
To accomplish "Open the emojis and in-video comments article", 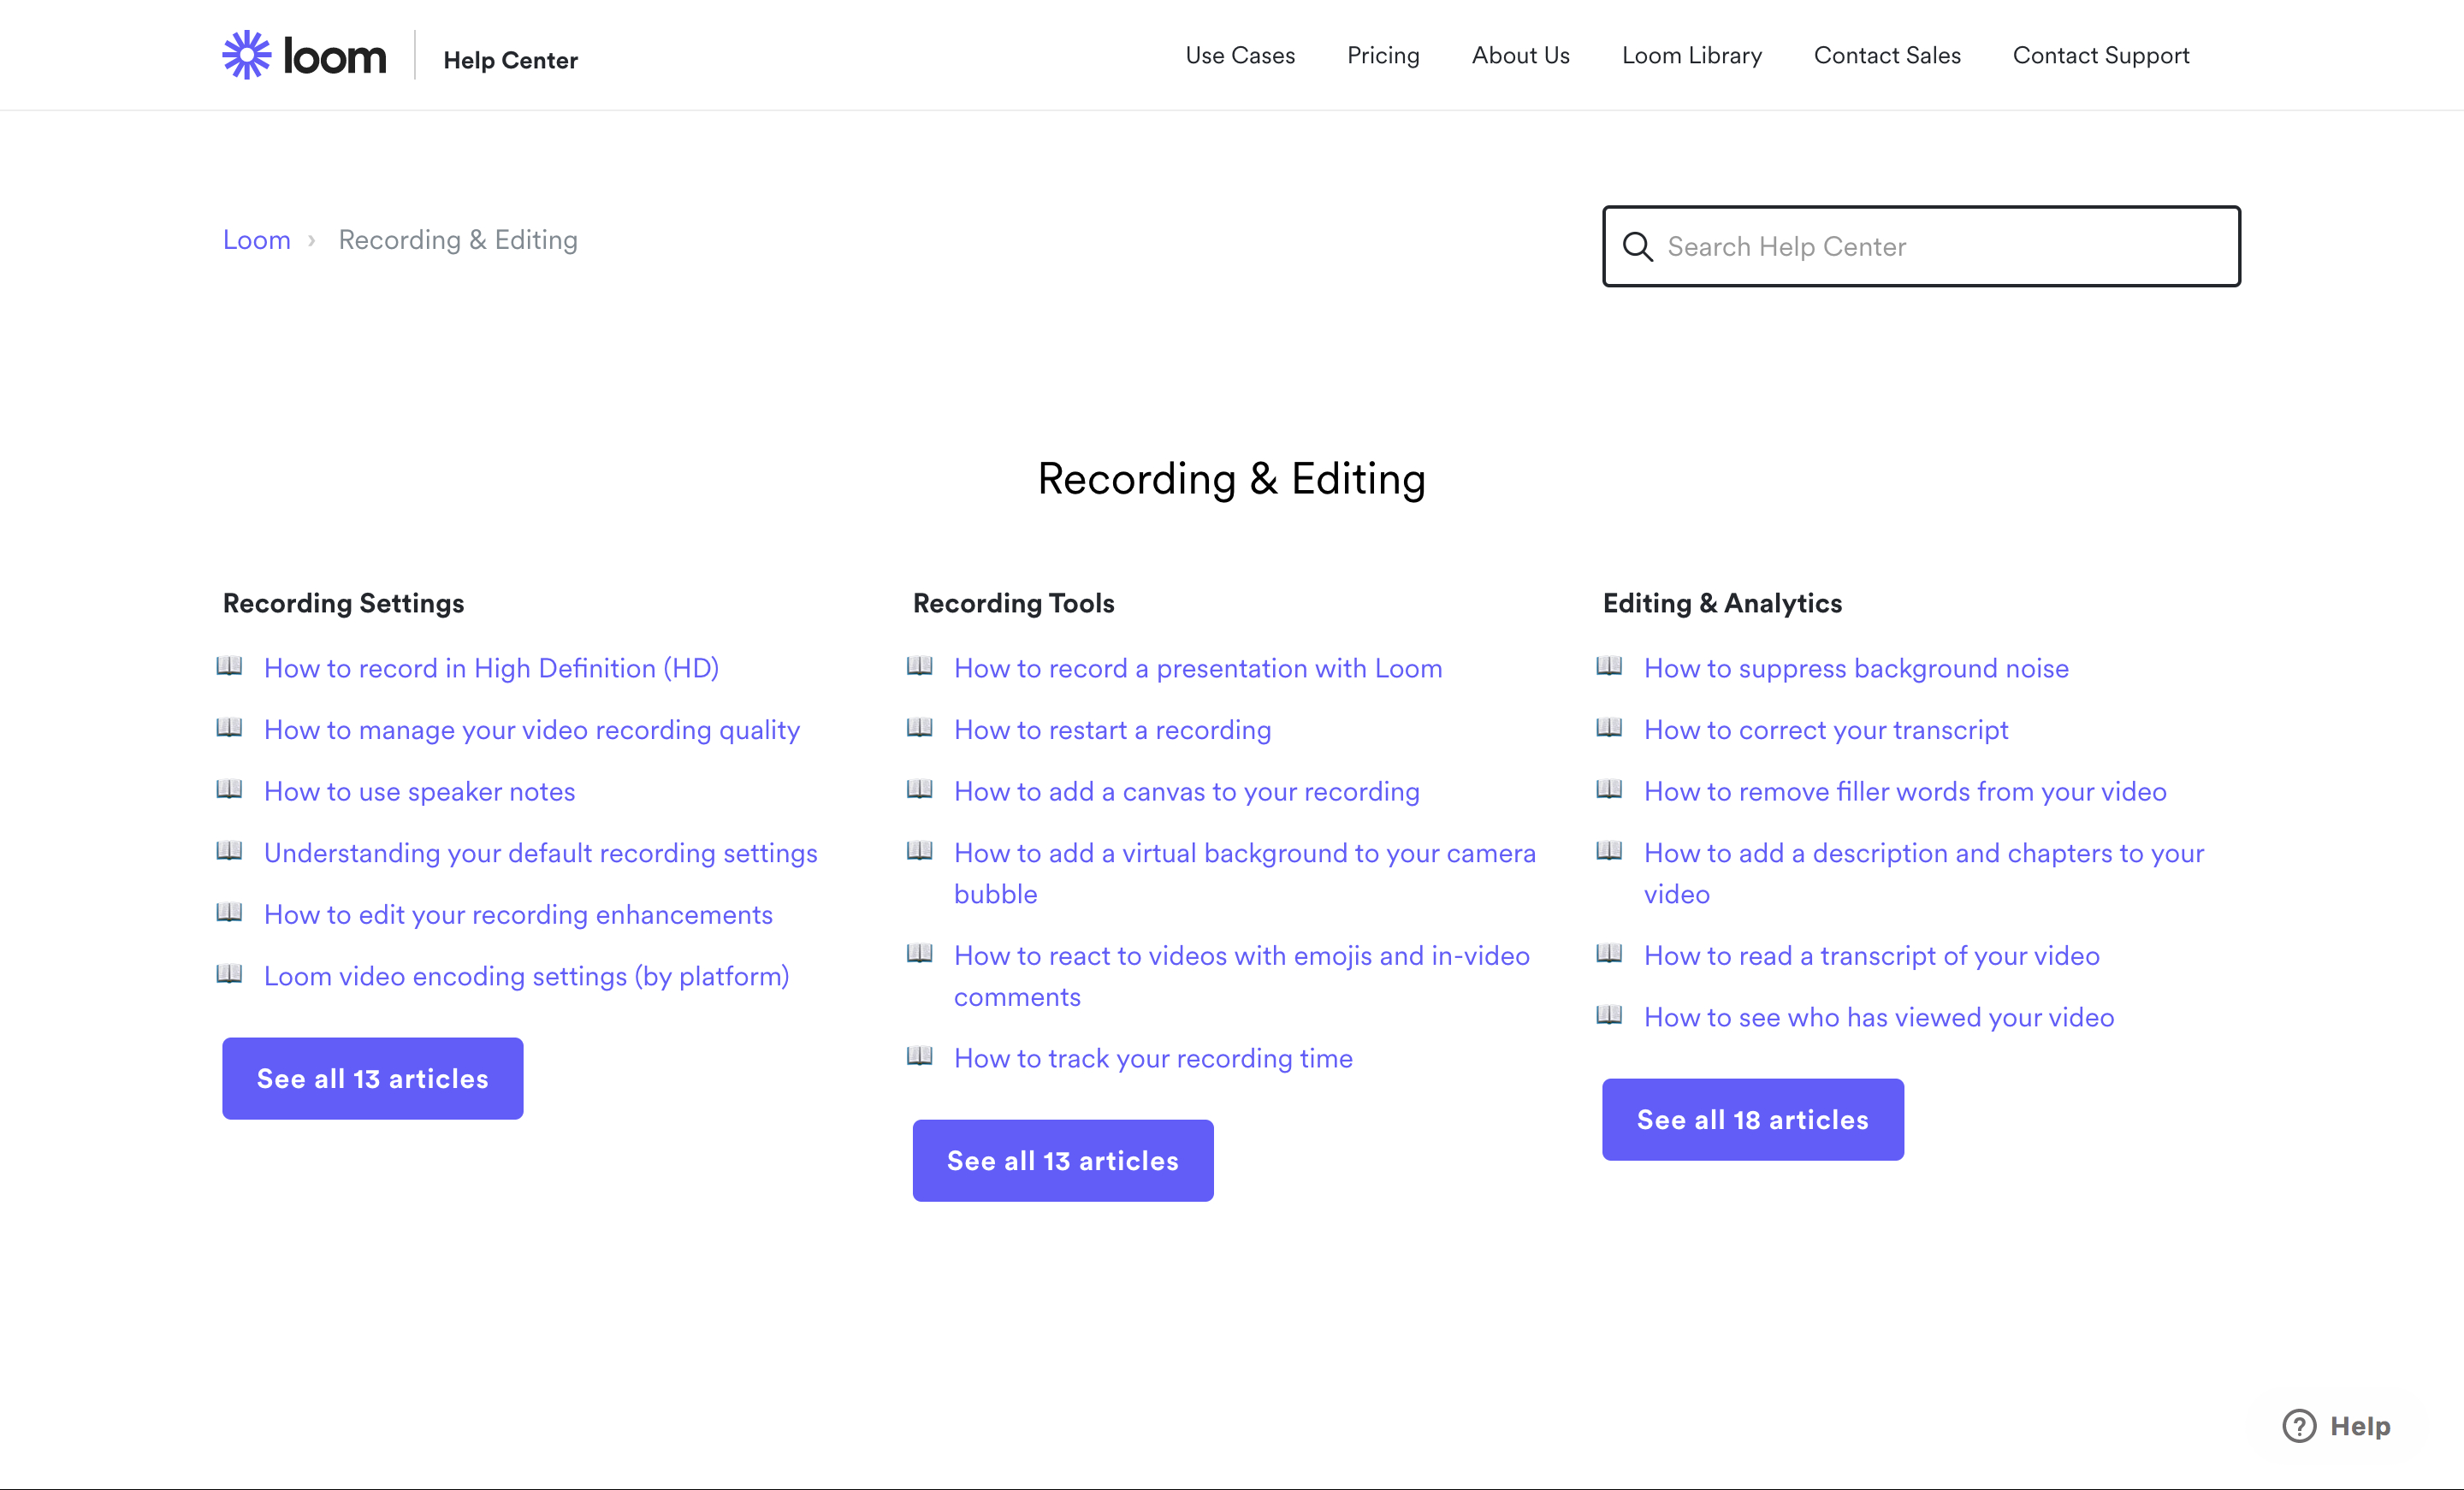I will 1241,976.
